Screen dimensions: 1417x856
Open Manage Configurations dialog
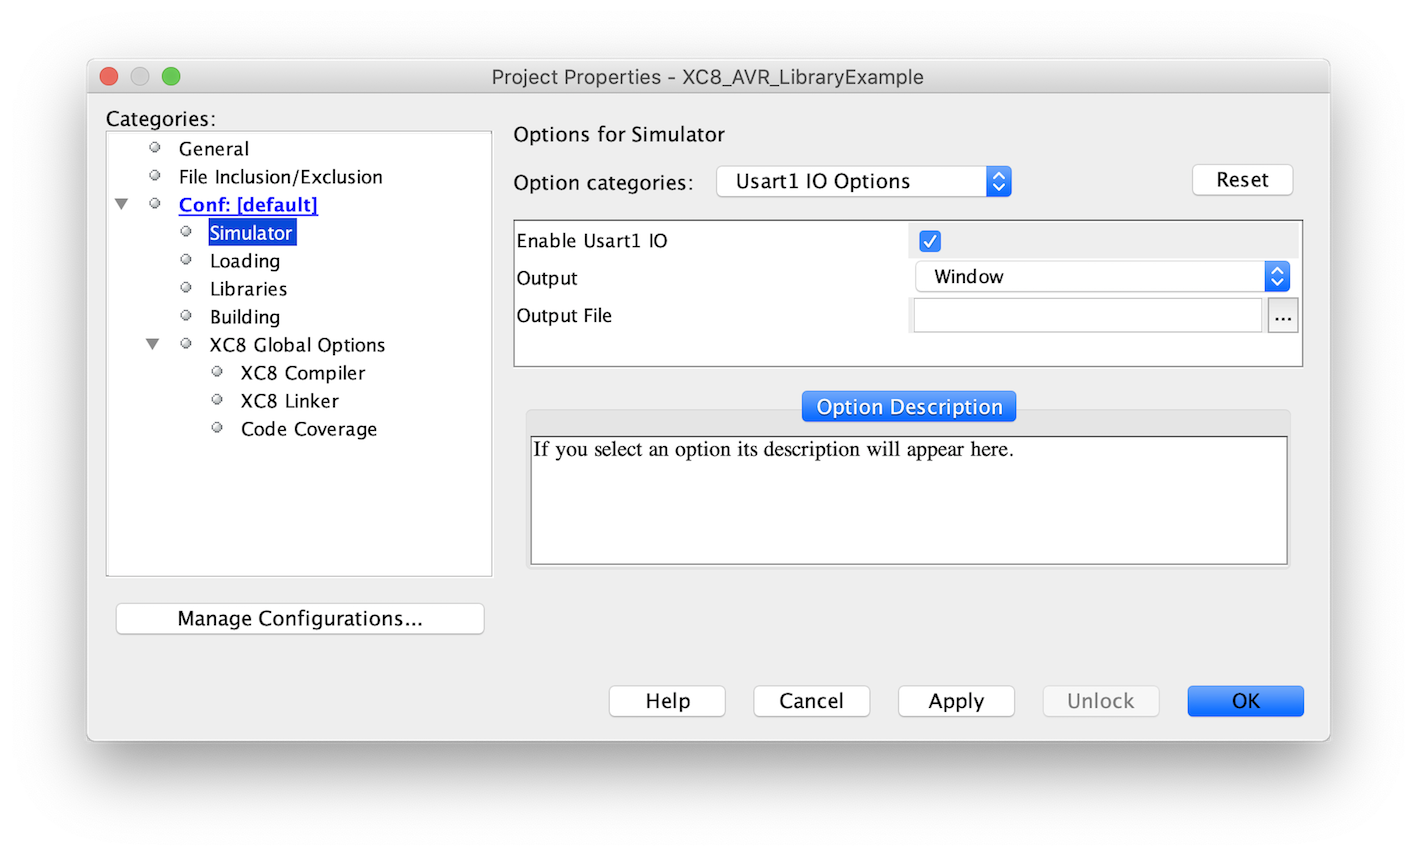(300, 619)
